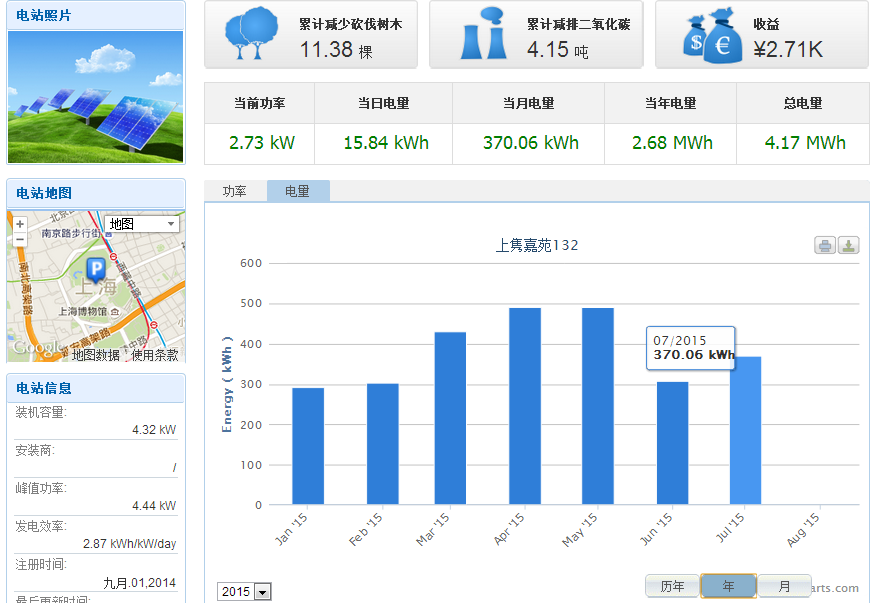Click the blue P marker on map
Viewport: 874px width, 603px height.
pos(96,268)
